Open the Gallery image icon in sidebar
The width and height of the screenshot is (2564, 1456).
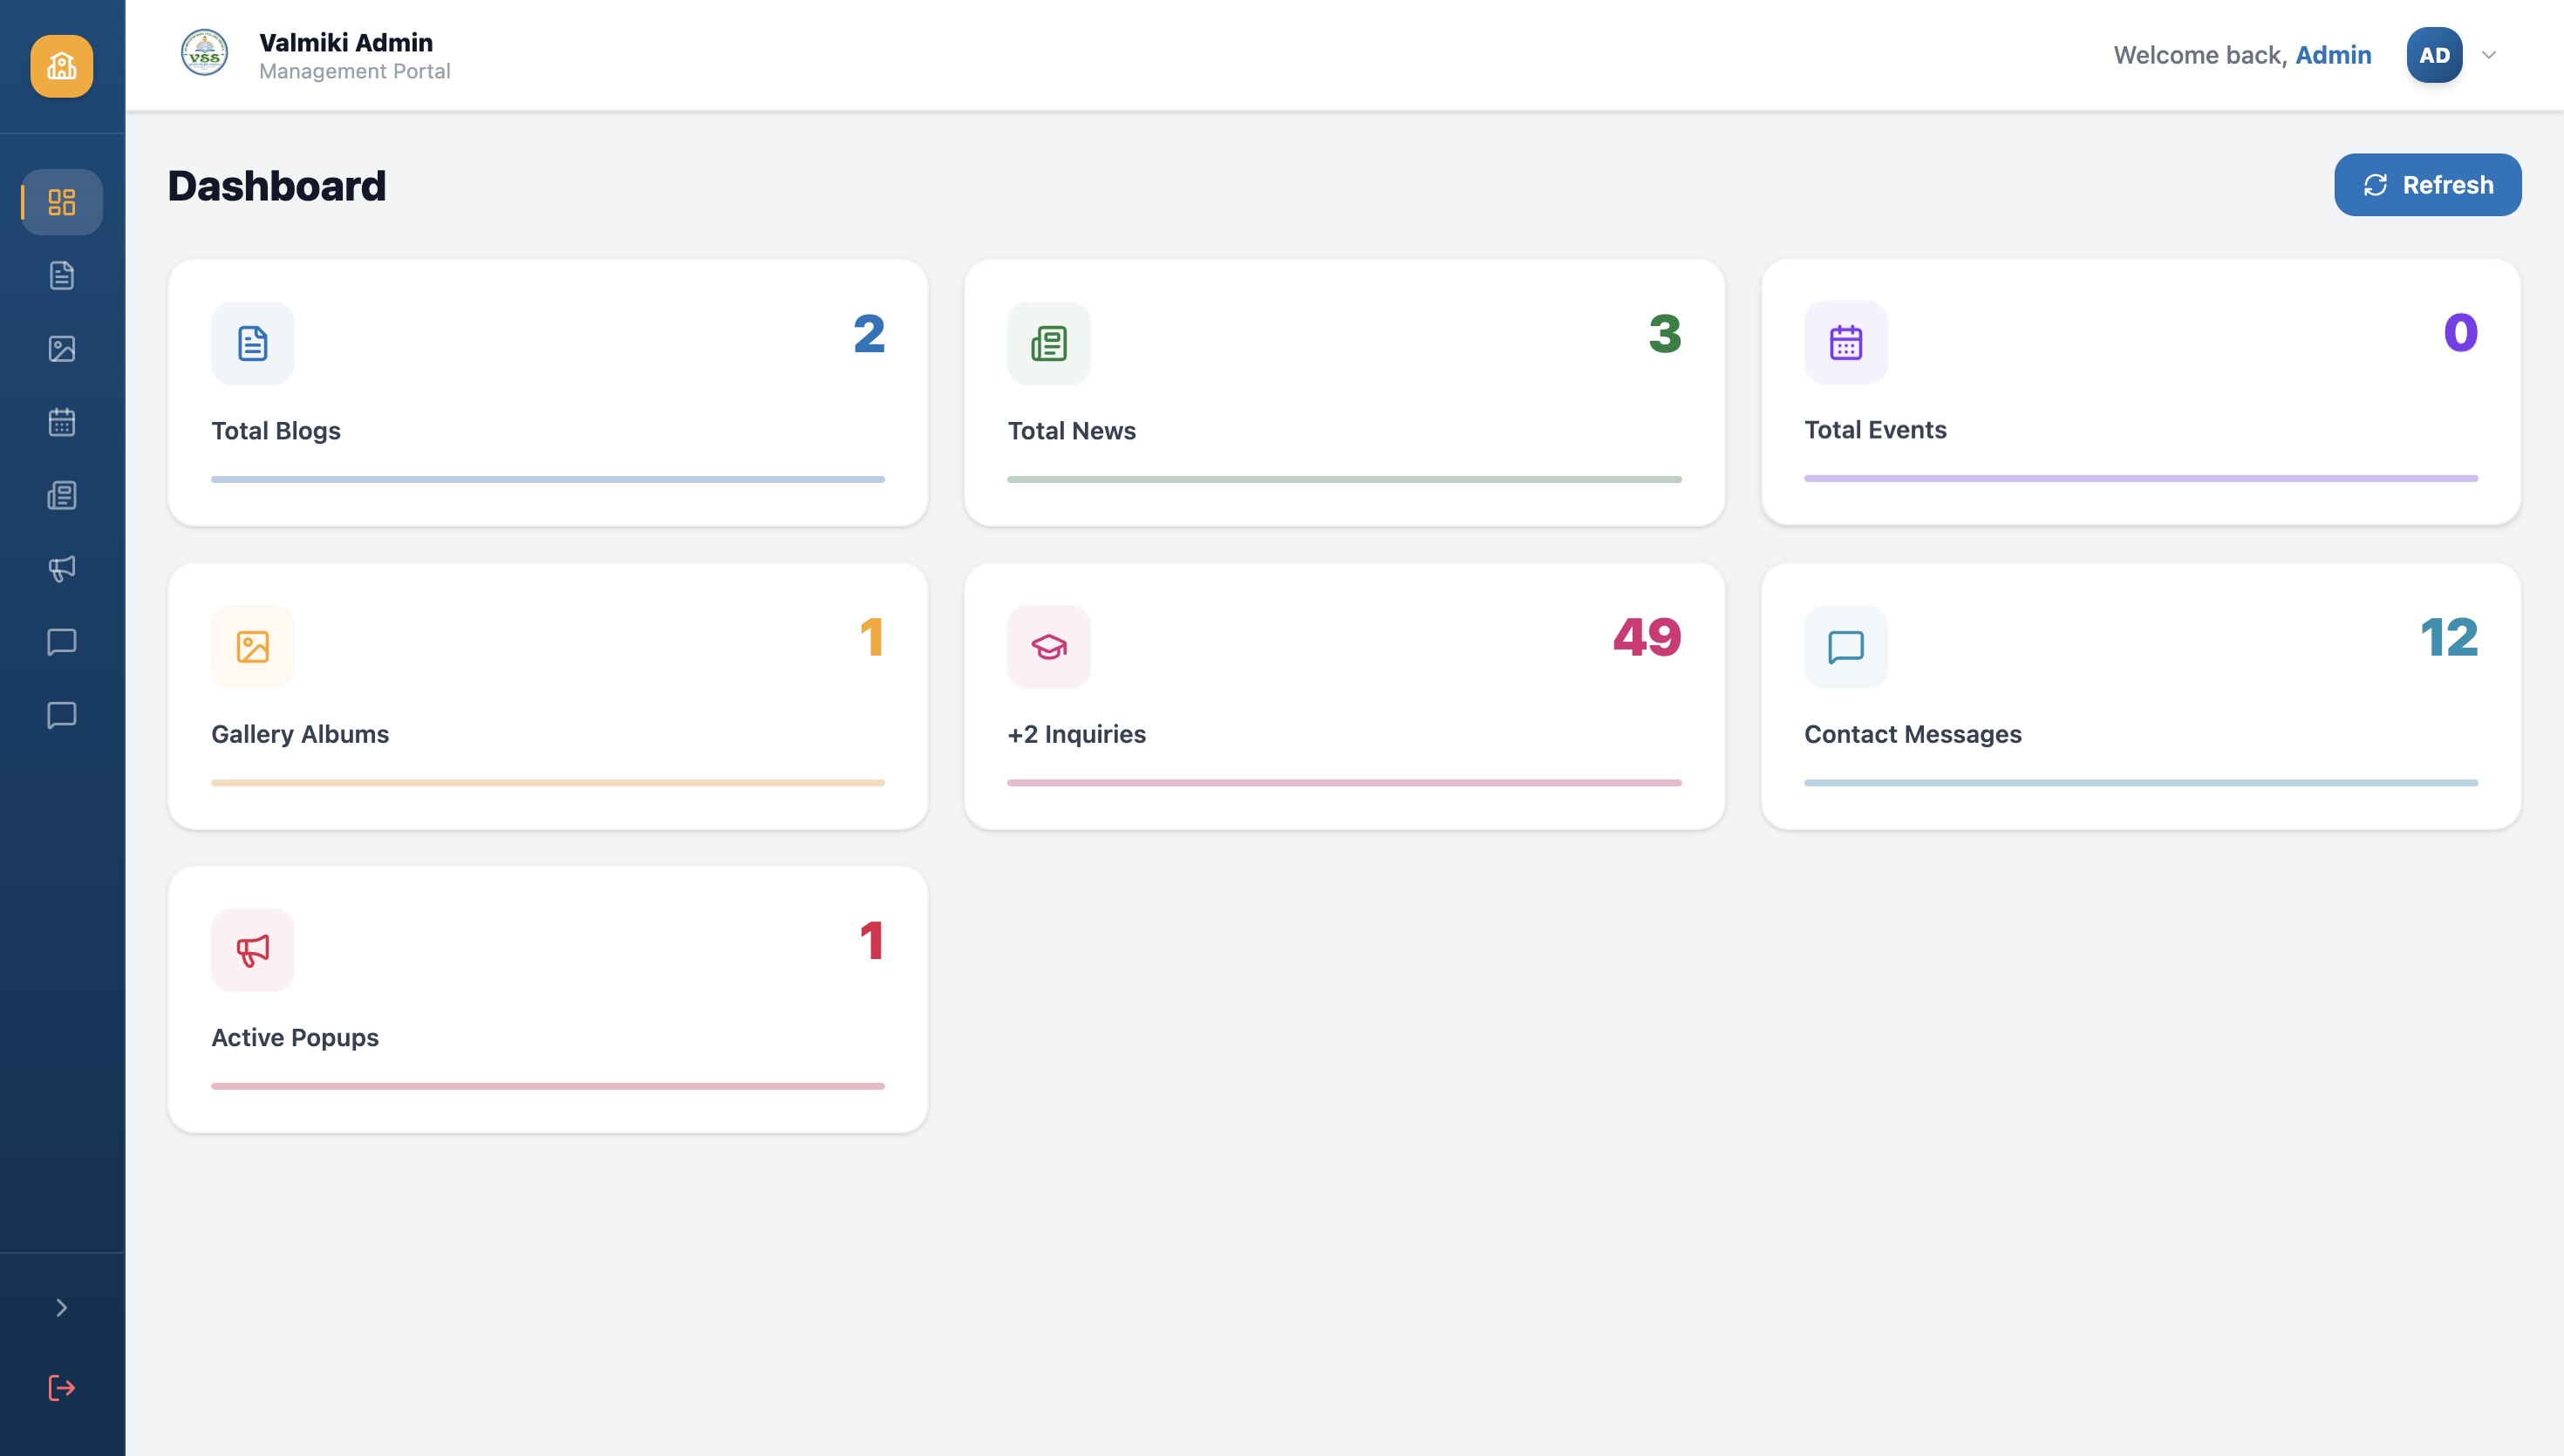click(62, 348)
